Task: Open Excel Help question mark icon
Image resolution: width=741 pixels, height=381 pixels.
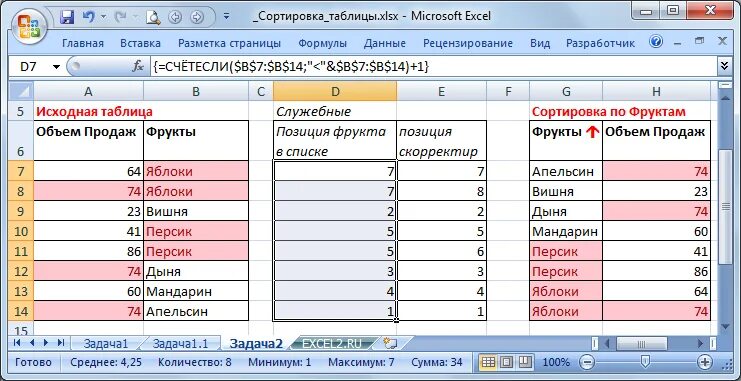Action: click(x=656, y=42)
